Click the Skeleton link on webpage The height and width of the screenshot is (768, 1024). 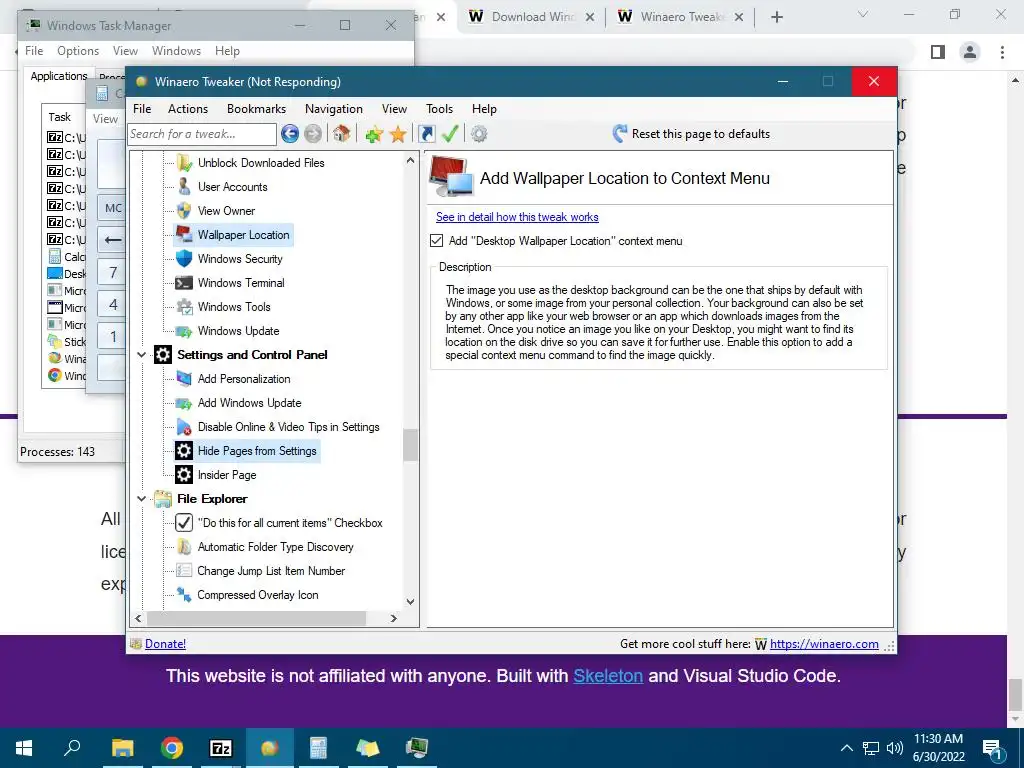pyautogui.click(x=608, y=675)
